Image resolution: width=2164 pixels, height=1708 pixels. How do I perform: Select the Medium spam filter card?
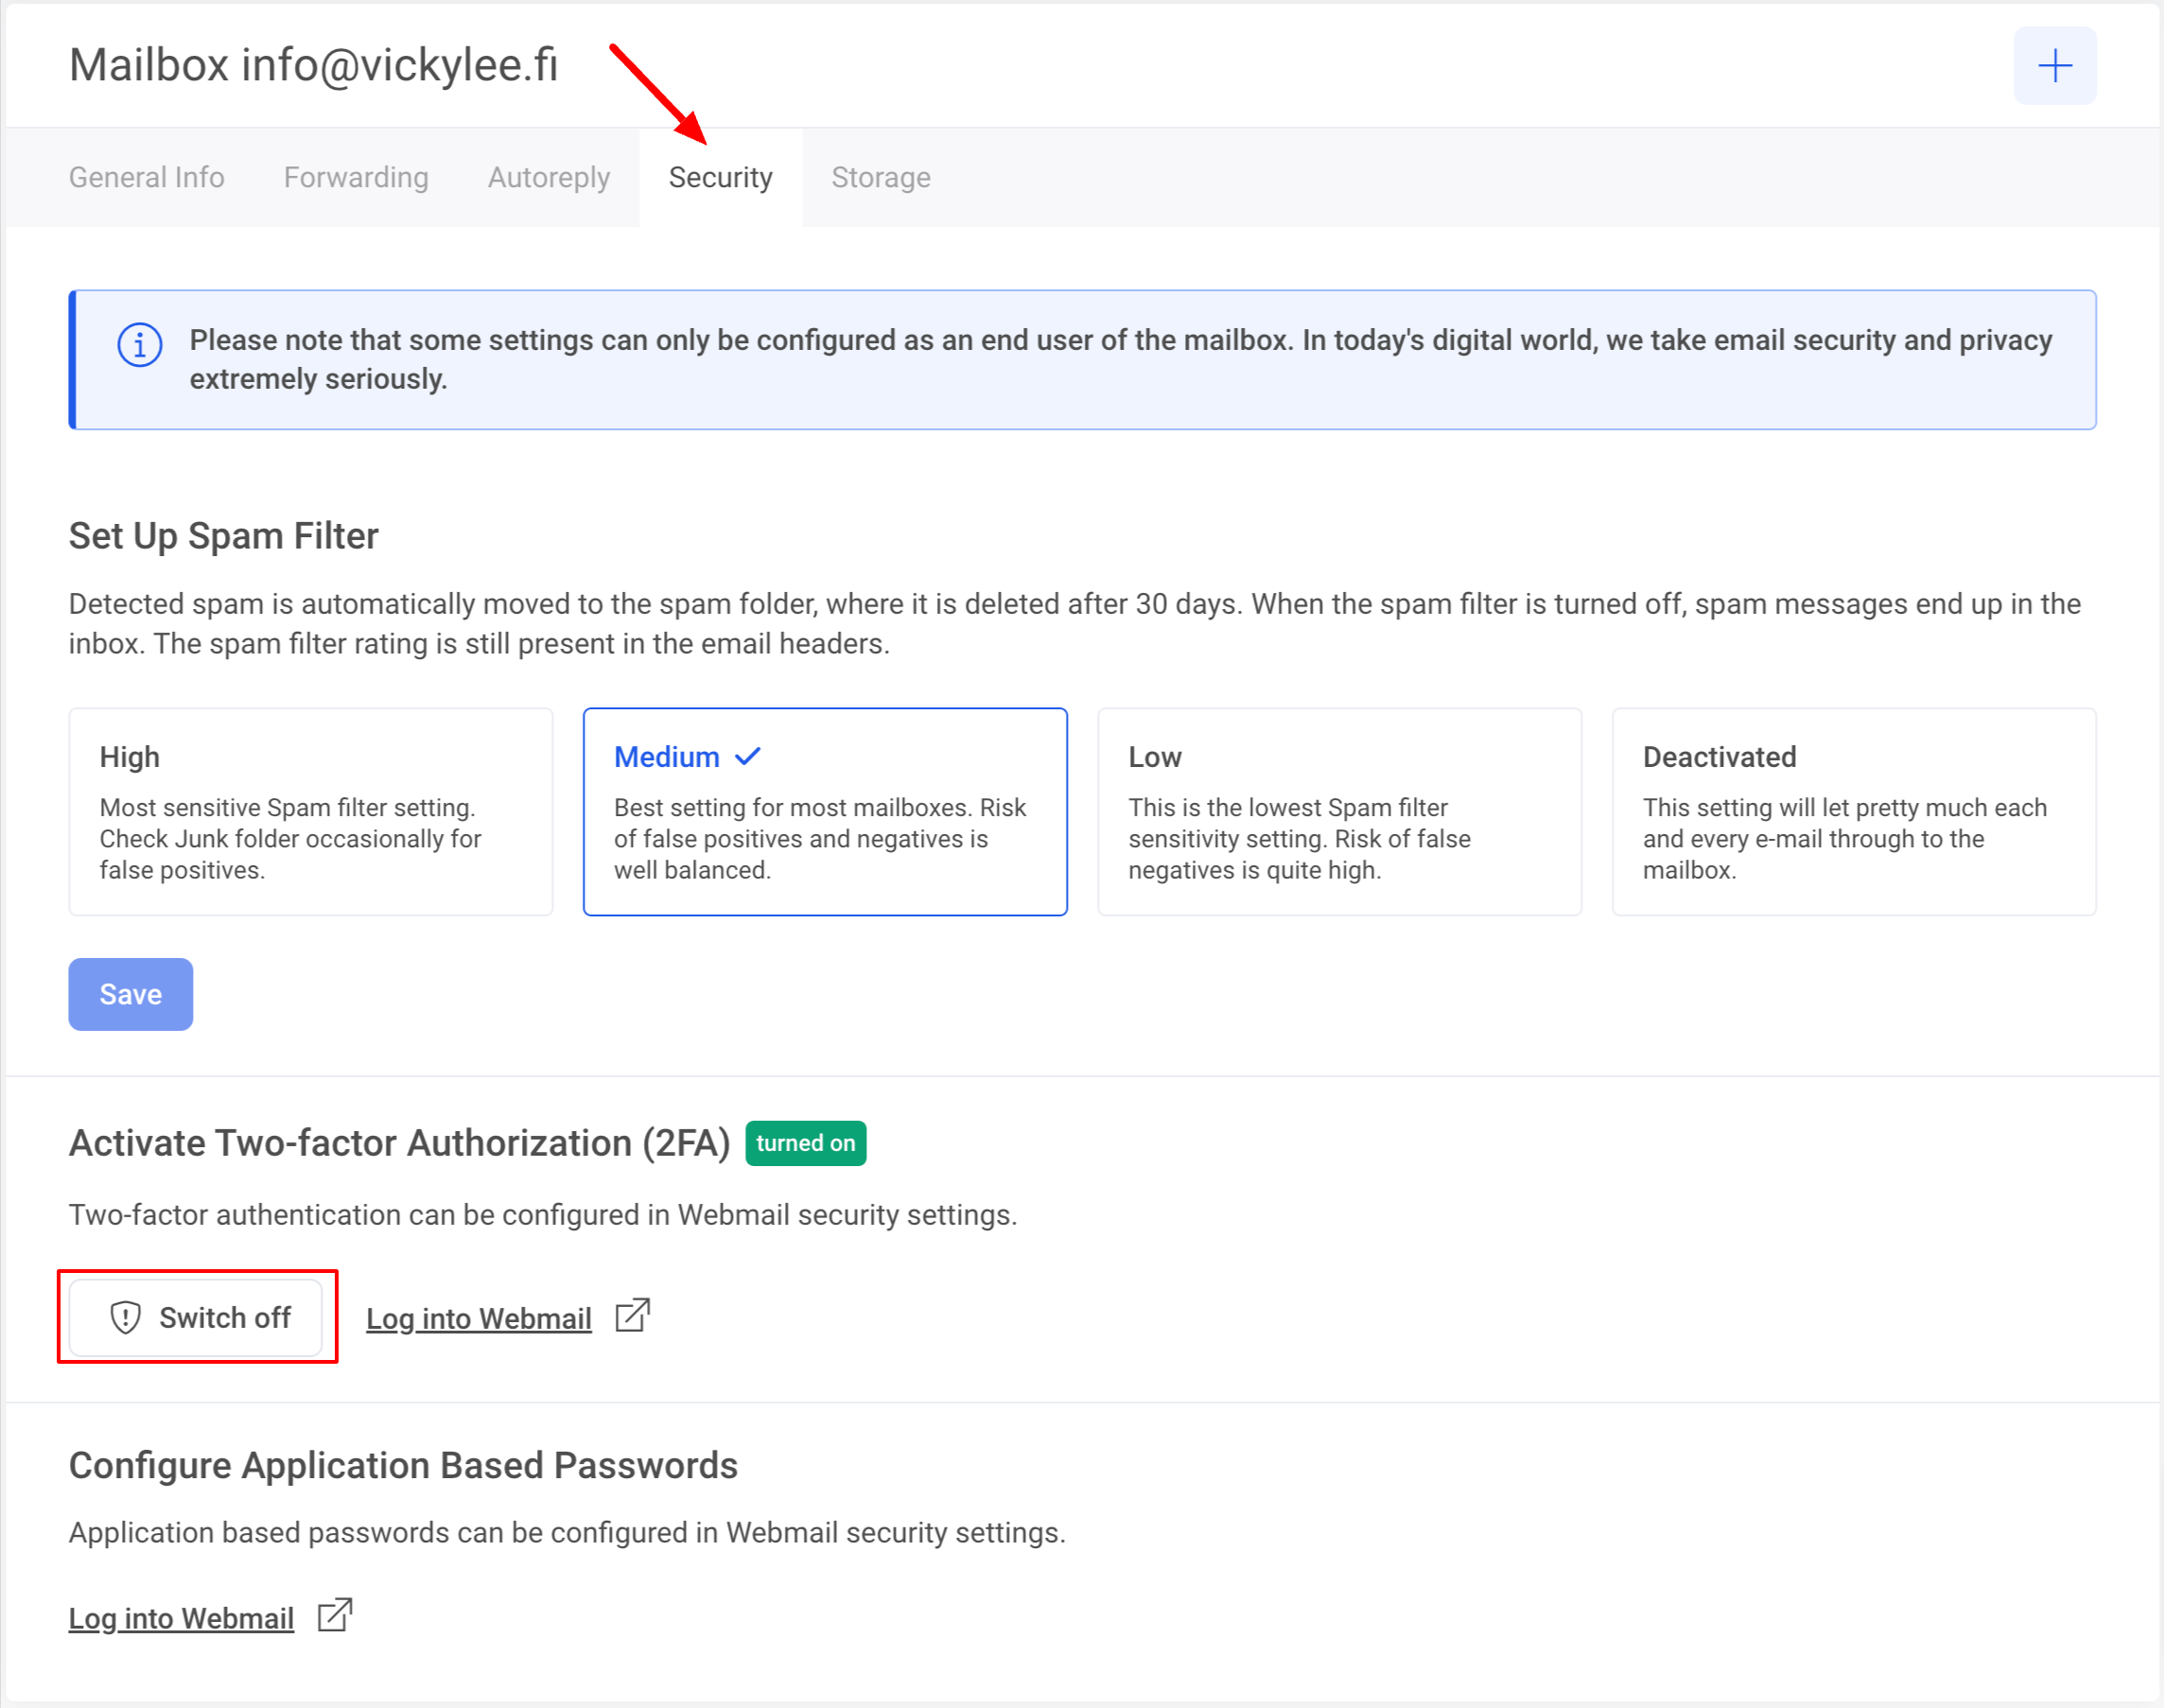pyautogui.click(x=824, y=811)
